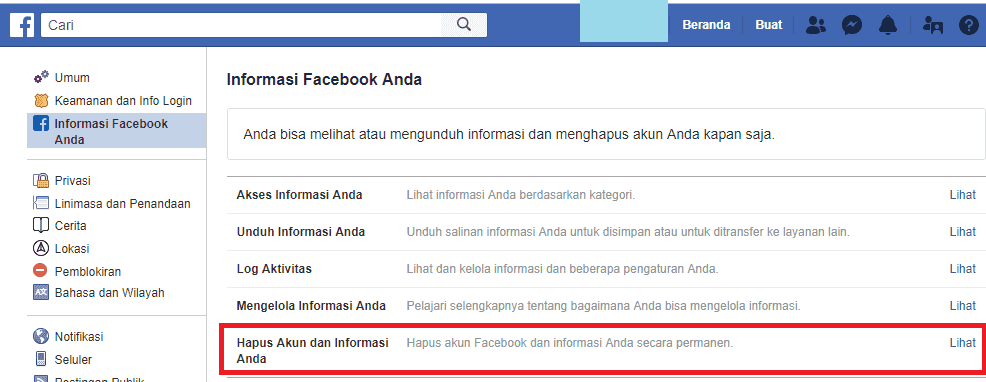The width and height of the screenshot is (986, 382).
Task: Open Cerita settings
Action: [x=70, y=225]
